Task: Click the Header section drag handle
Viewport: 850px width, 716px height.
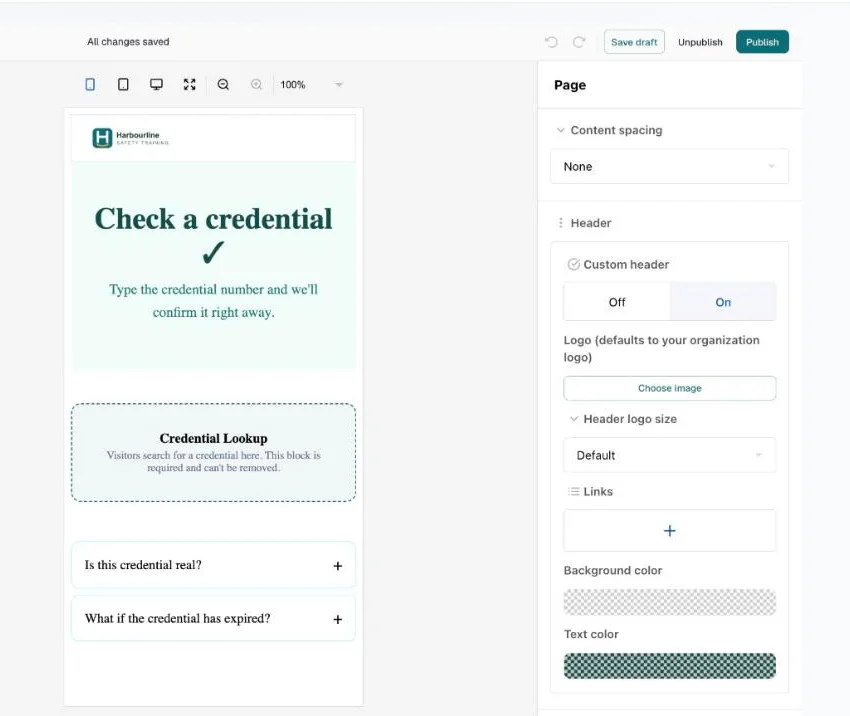Action: tap(561, 223)
